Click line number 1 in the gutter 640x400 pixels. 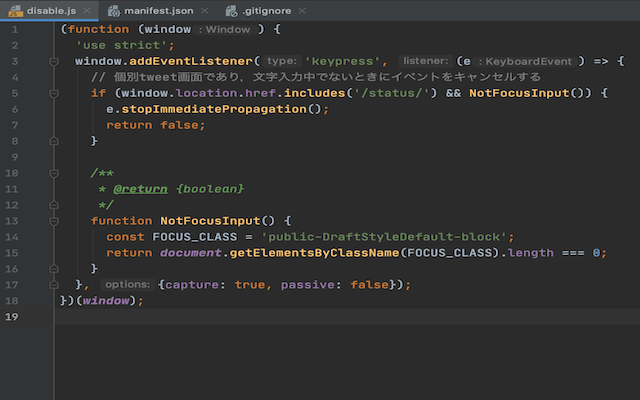15,29
